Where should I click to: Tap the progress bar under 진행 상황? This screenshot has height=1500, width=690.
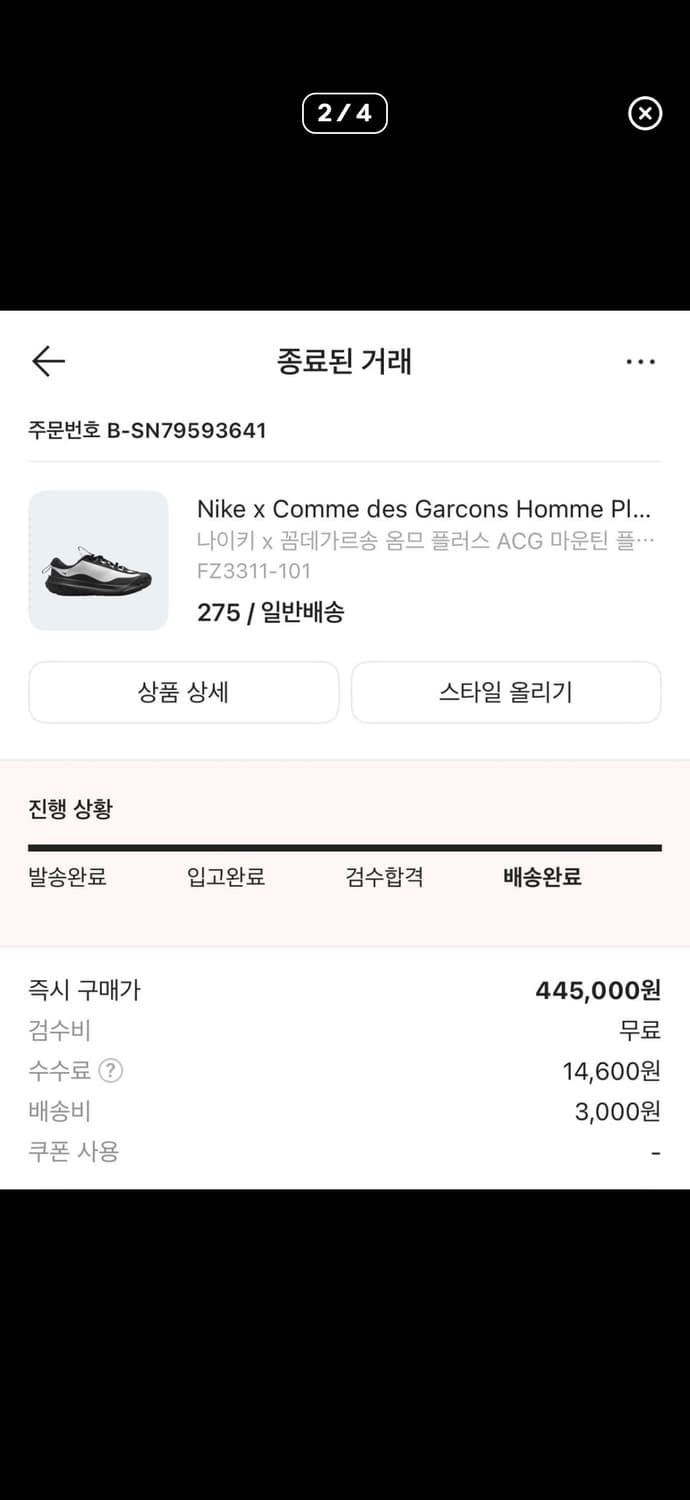(344, 846)
